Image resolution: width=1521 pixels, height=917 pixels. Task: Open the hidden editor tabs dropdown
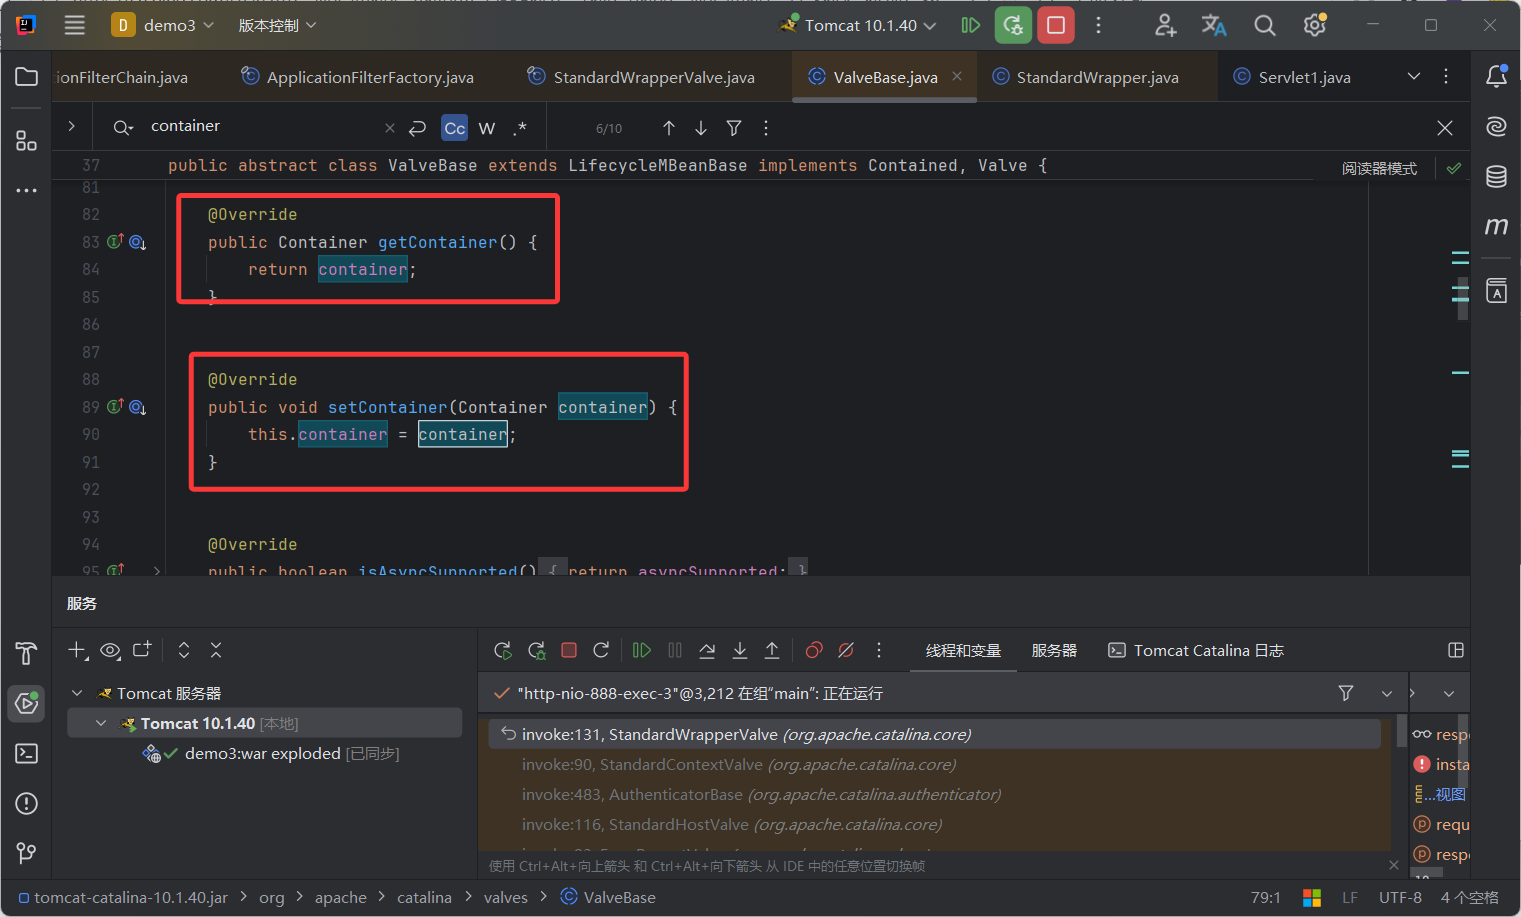[x=1414, y=76]
